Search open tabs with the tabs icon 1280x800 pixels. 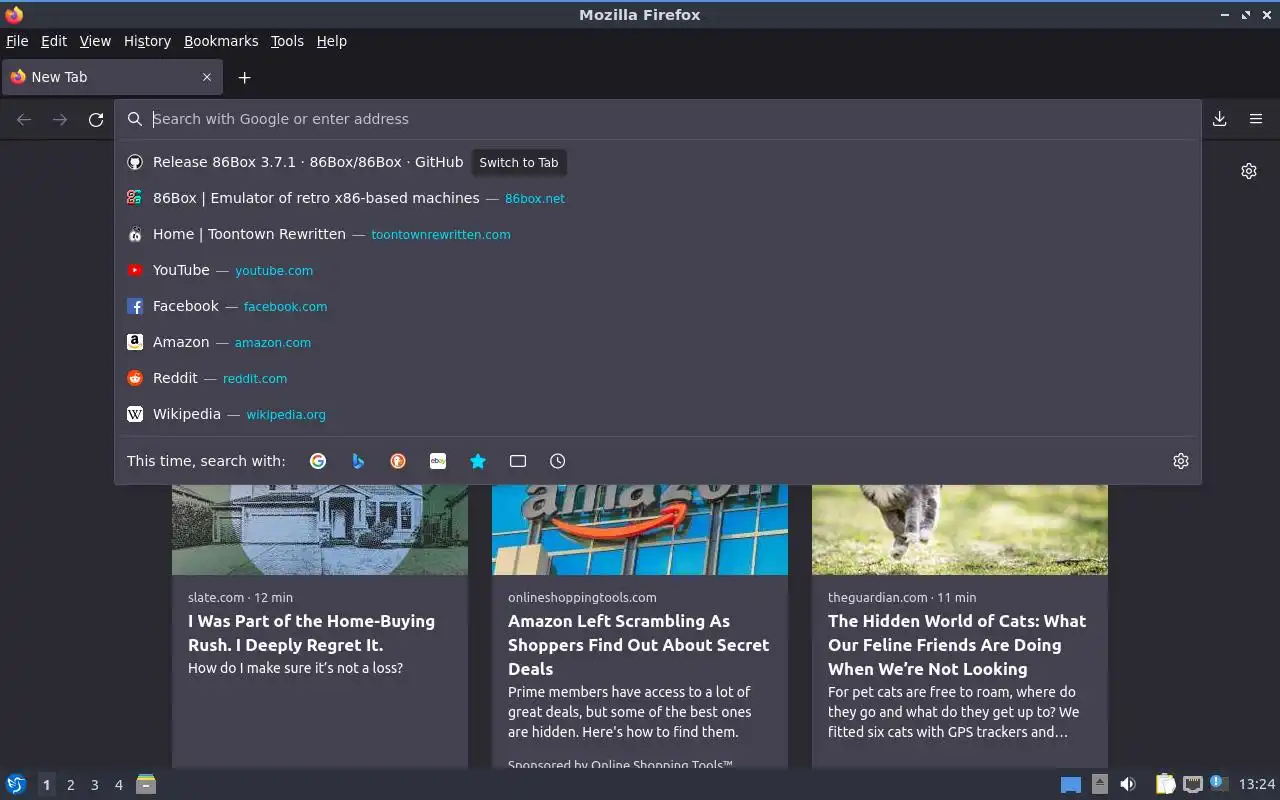[x=518, y=461]
